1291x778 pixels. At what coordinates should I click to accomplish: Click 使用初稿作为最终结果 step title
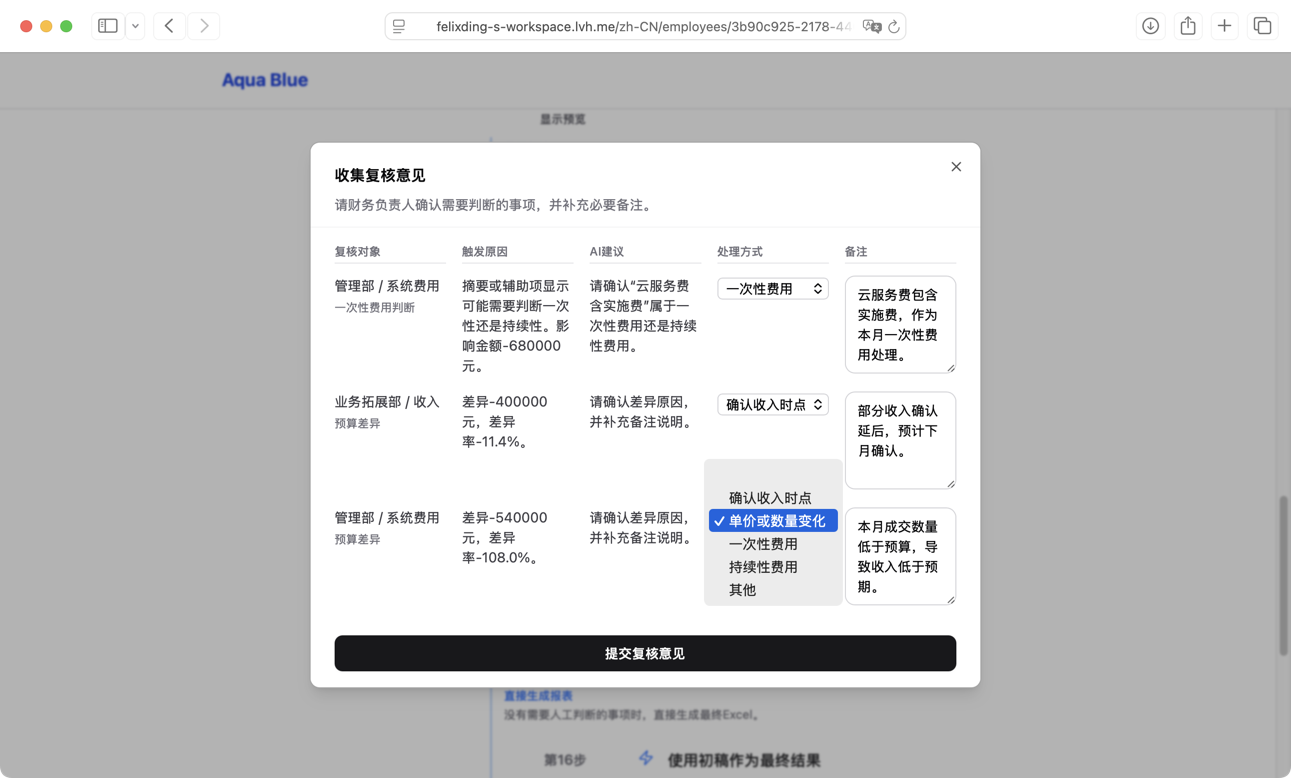pos(744,760)
